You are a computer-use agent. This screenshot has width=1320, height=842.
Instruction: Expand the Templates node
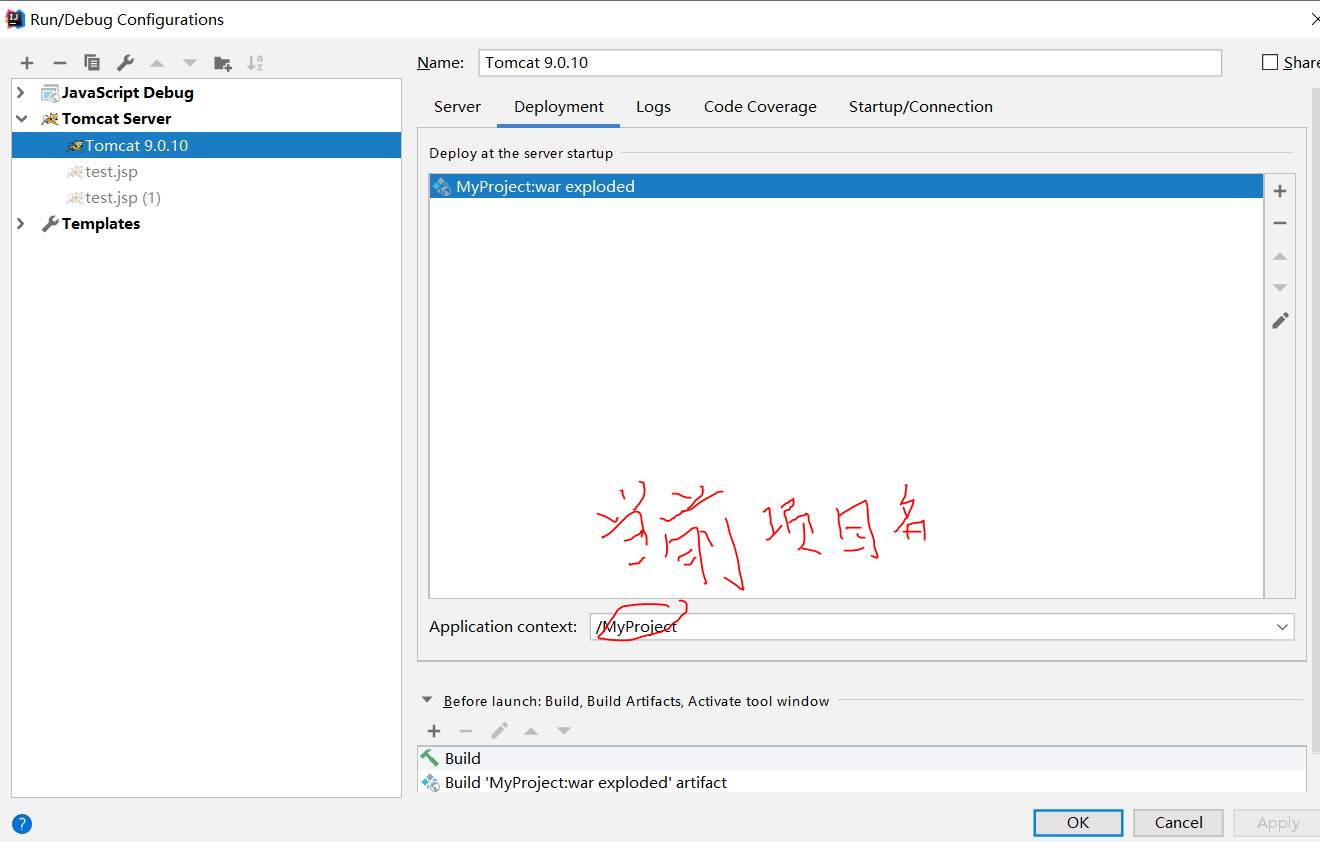click(21, 224)
